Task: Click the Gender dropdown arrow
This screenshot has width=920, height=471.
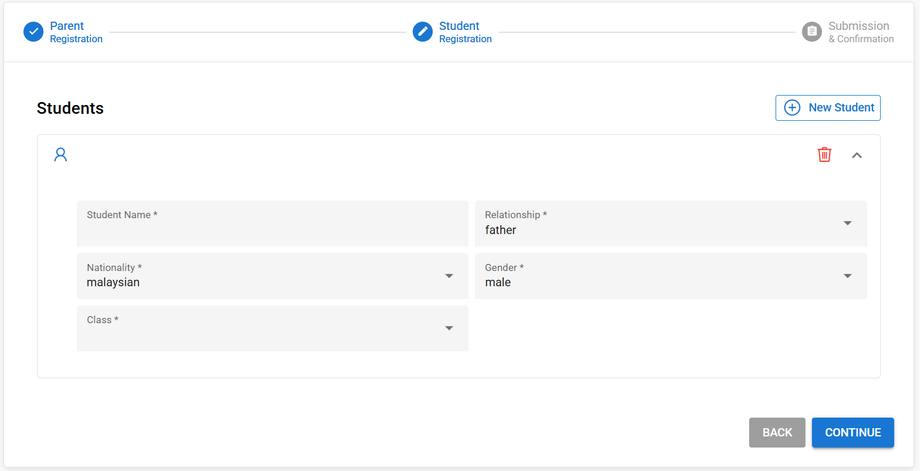Action: (x=848, y=276)
